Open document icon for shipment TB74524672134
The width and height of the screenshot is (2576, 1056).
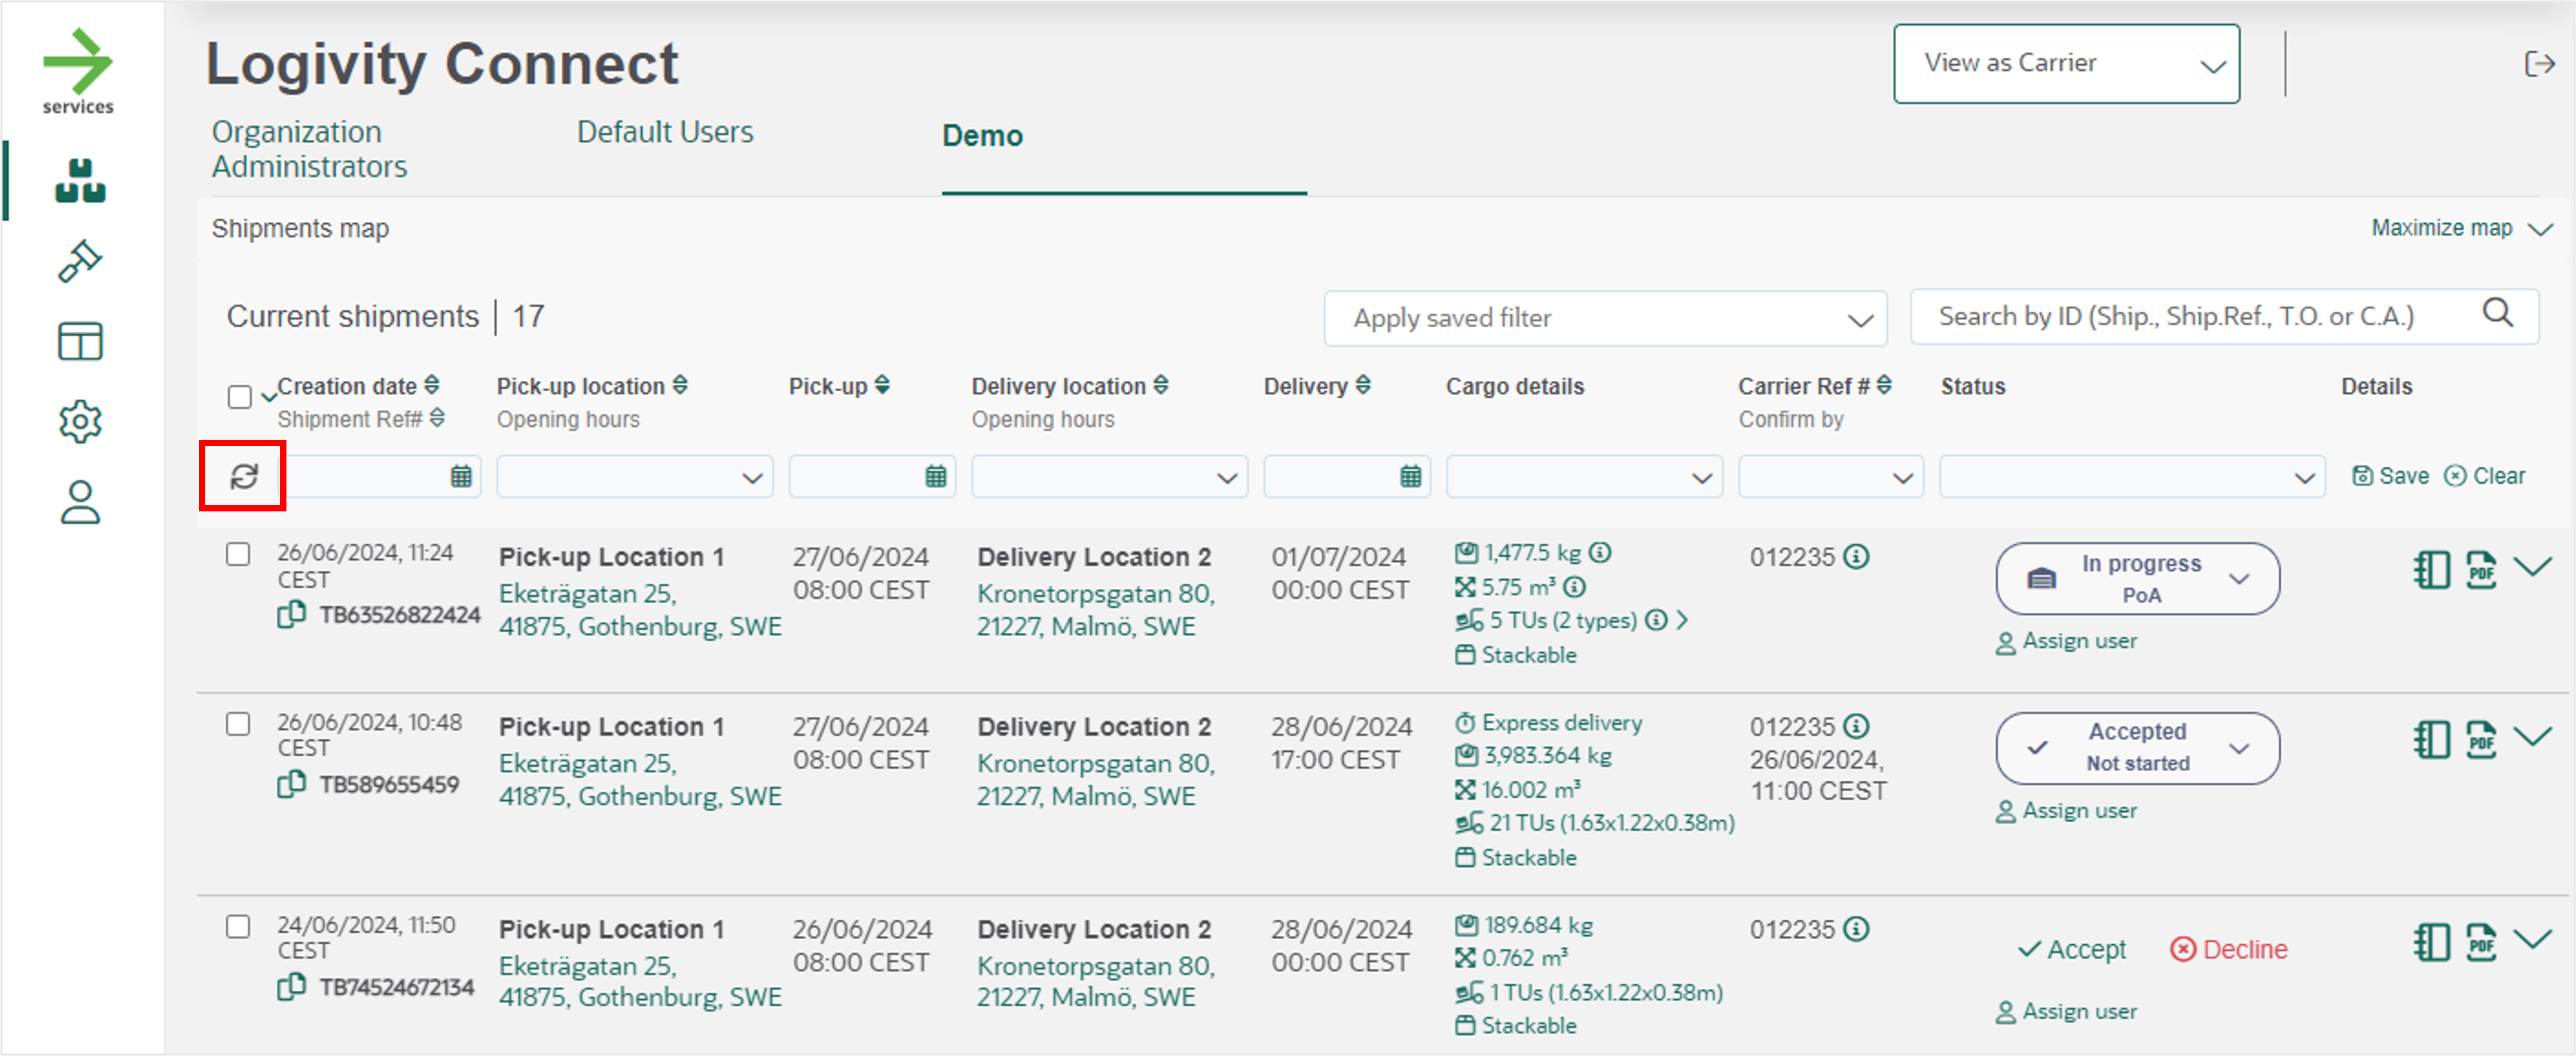point(2431,942)
